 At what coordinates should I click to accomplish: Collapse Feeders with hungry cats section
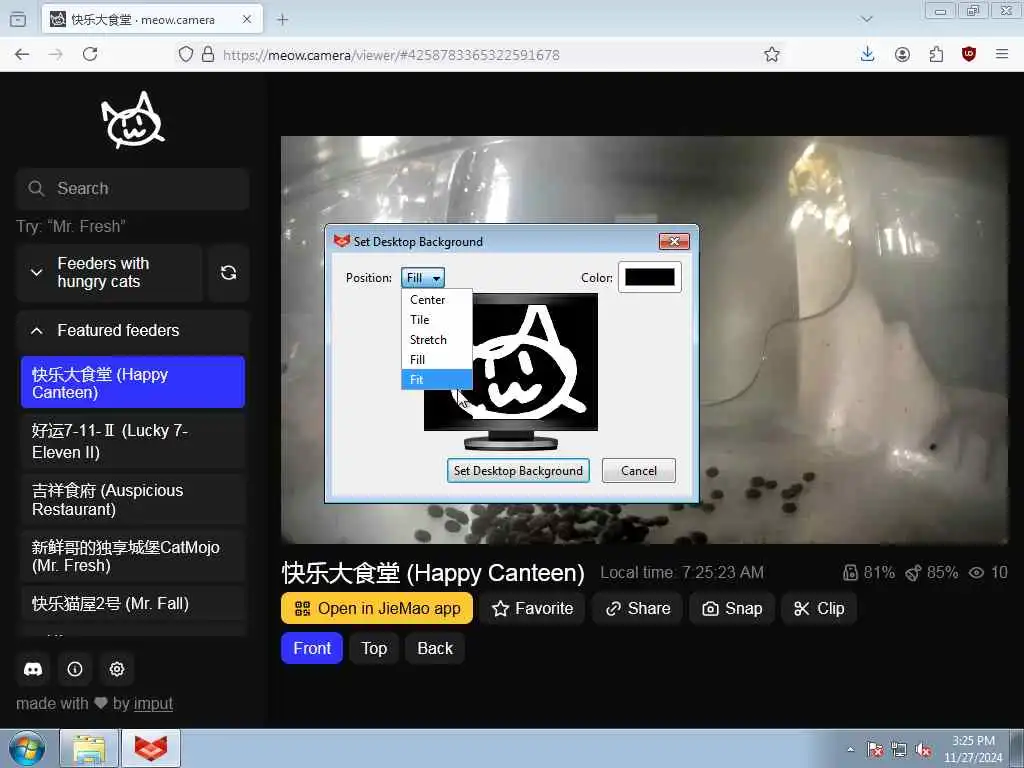click(x=109, y=272)
